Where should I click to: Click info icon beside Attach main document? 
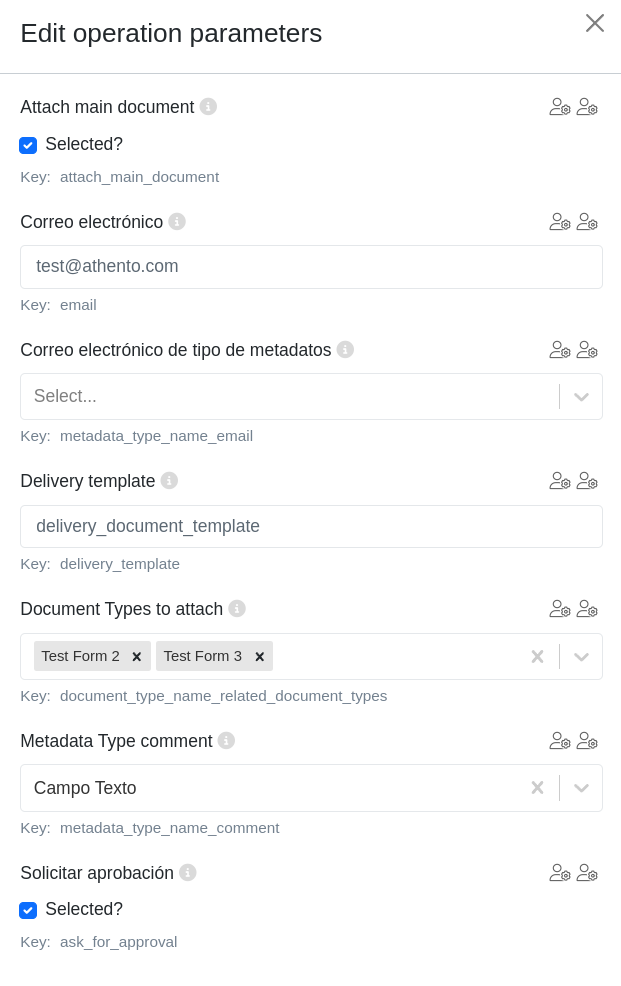208,106
